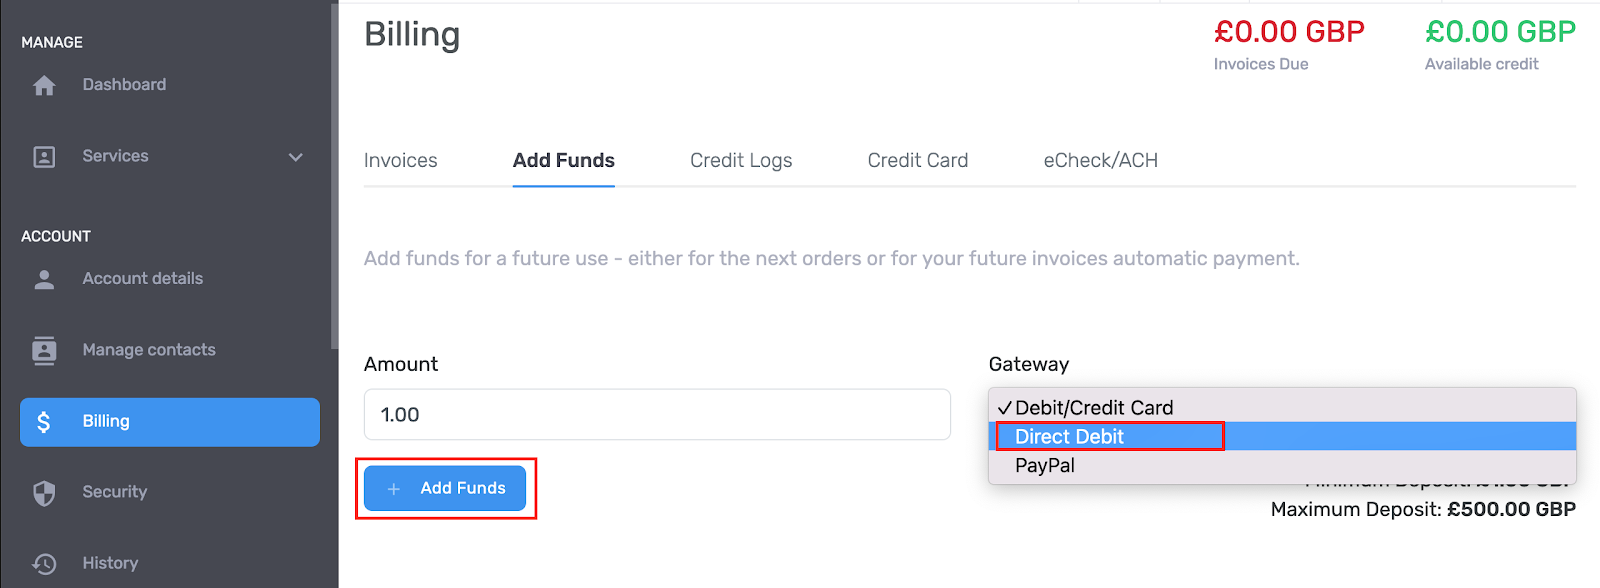Go to the Credit Card tab
Screen dimensions: 1600x588
tap(918, 161)
